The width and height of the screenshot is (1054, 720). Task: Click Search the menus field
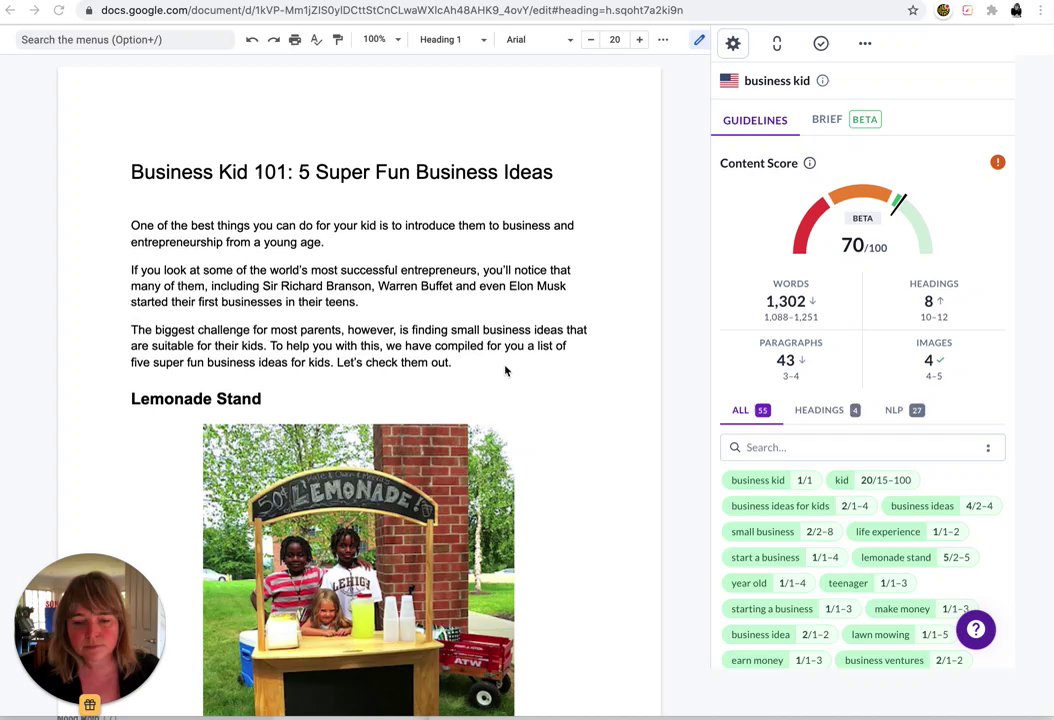(125, 40)
